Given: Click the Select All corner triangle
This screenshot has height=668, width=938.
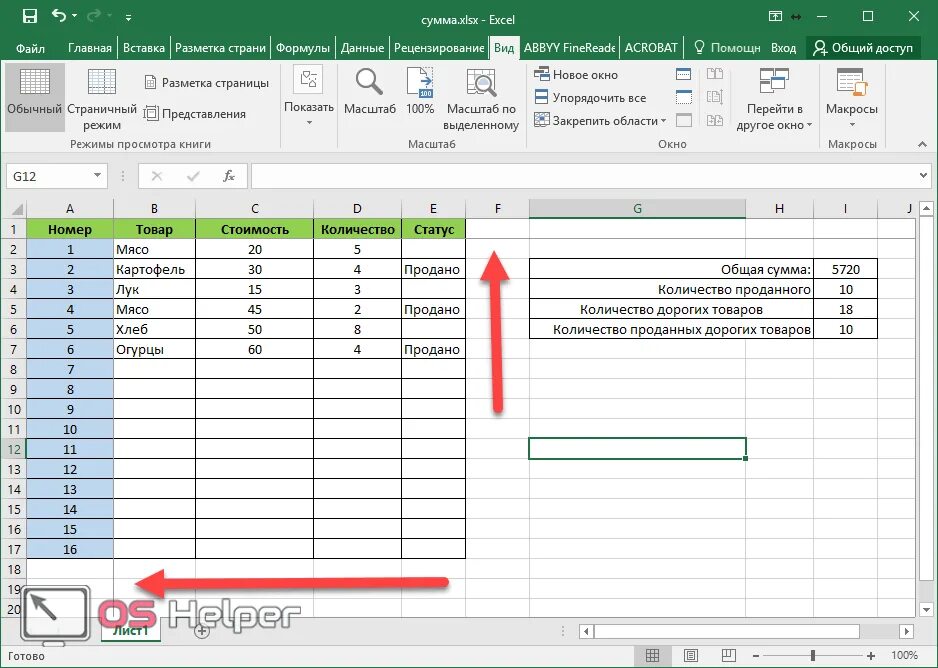Looking at the screenshot, I should [17, 209].
